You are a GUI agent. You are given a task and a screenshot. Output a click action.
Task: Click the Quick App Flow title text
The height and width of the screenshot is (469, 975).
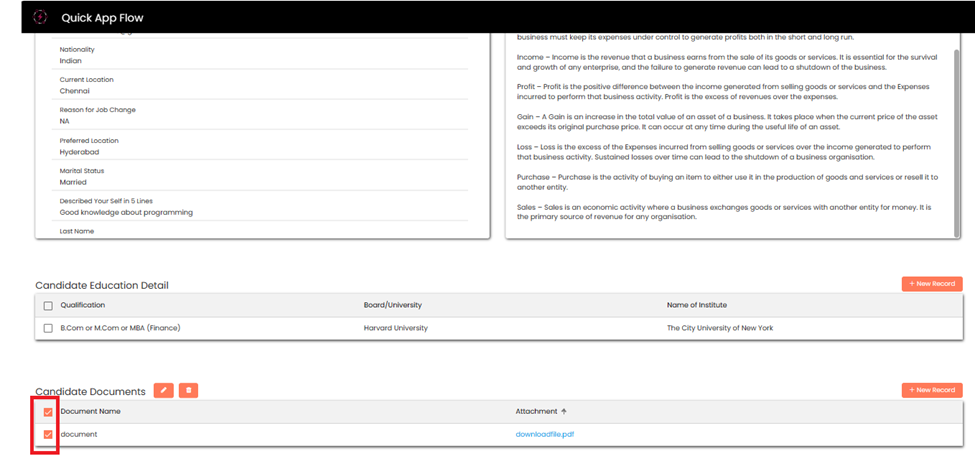tap(103, 18)
